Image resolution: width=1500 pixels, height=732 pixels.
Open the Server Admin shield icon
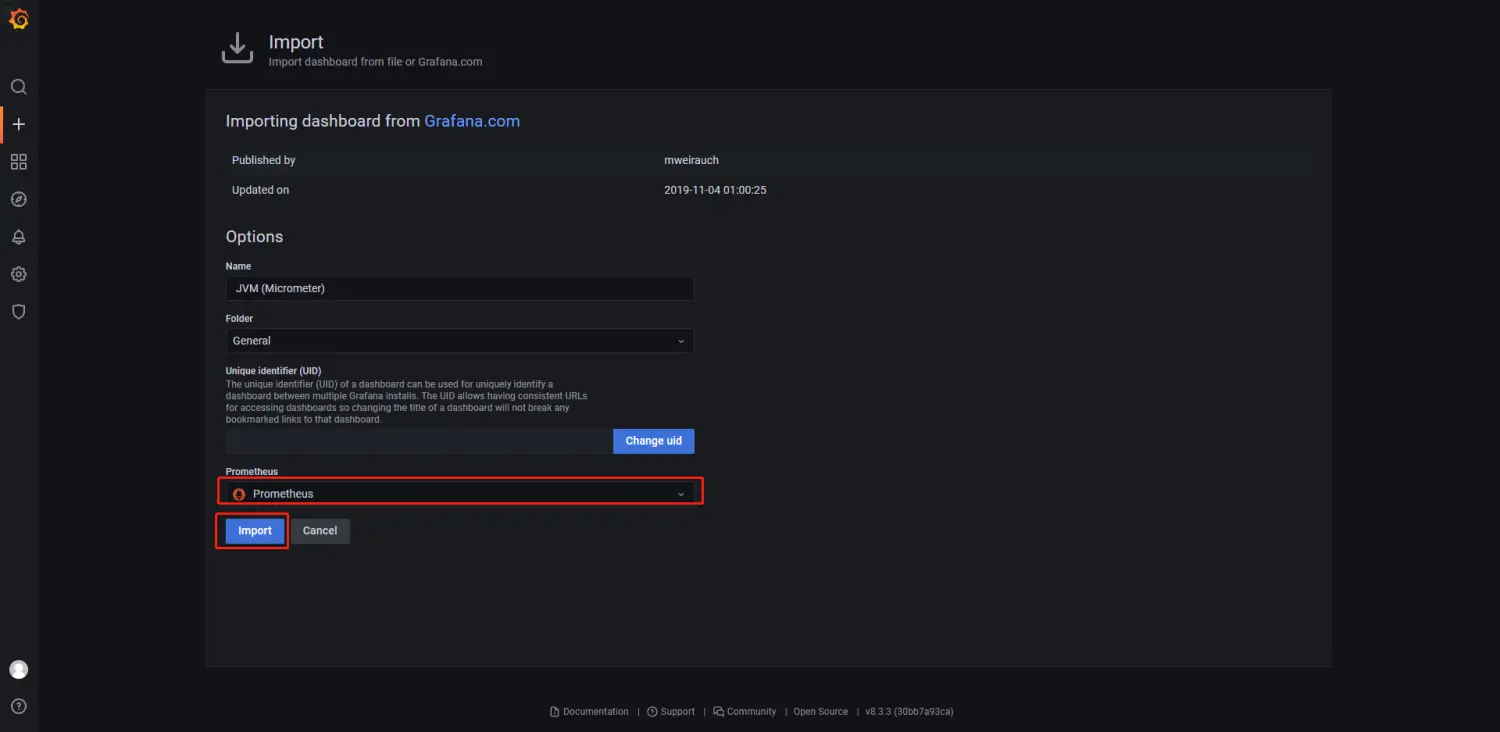pos(18,312)
